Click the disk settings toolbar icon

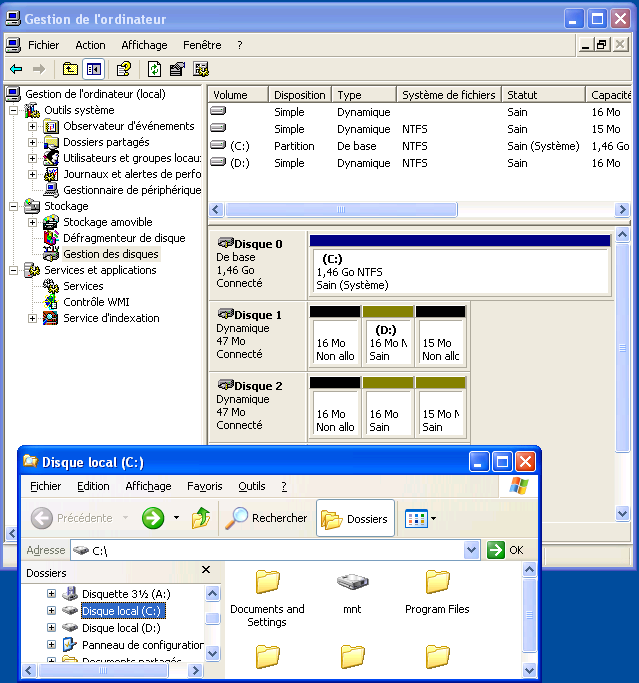pyautogui.click(x=201, y=69)
